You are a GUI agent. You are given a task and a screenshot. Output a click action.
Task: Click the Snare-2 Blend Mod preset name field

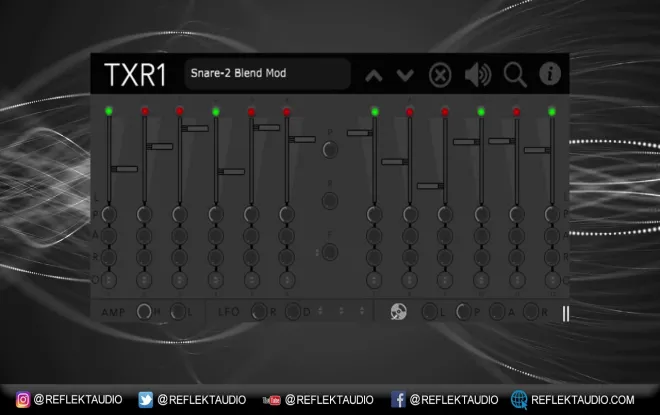tap(267, 73)
